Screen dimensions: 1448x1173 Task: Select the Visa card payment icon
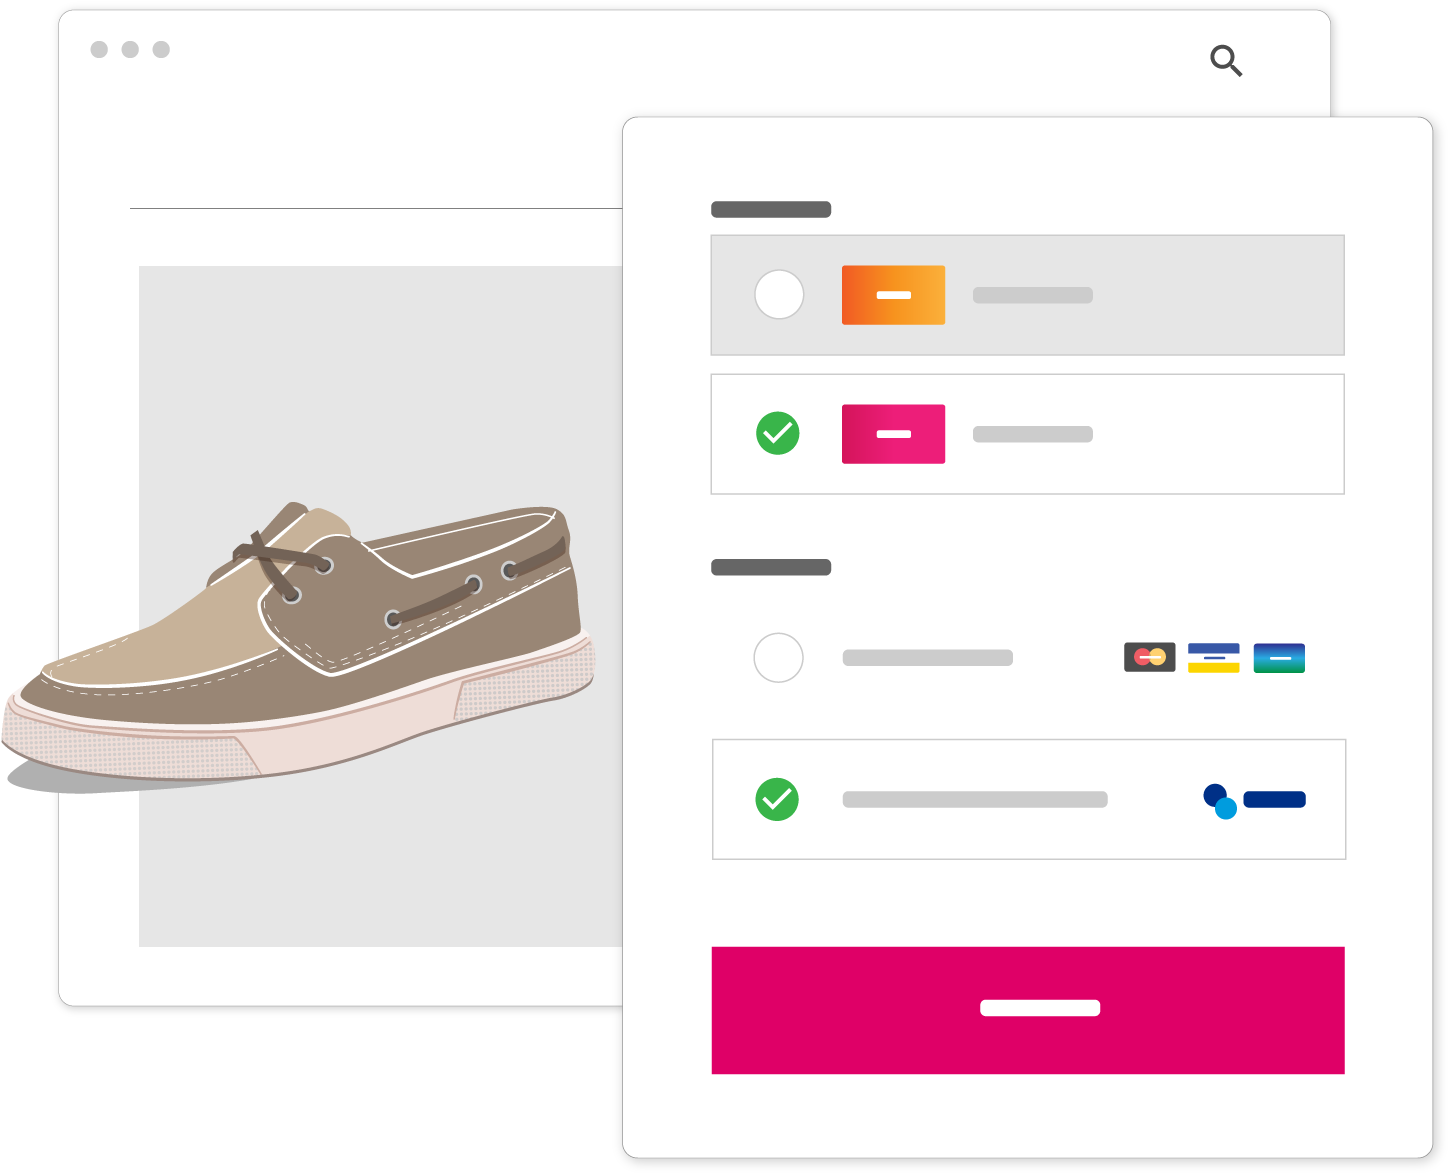click(1214, 657)
